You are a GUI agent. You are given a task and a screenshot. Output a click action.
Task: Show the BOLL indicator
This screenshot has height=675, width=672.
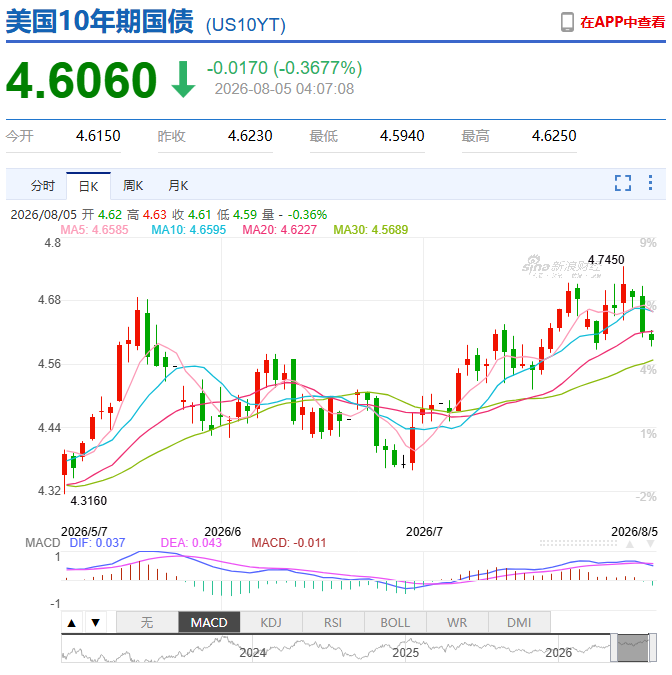(395, 622)
